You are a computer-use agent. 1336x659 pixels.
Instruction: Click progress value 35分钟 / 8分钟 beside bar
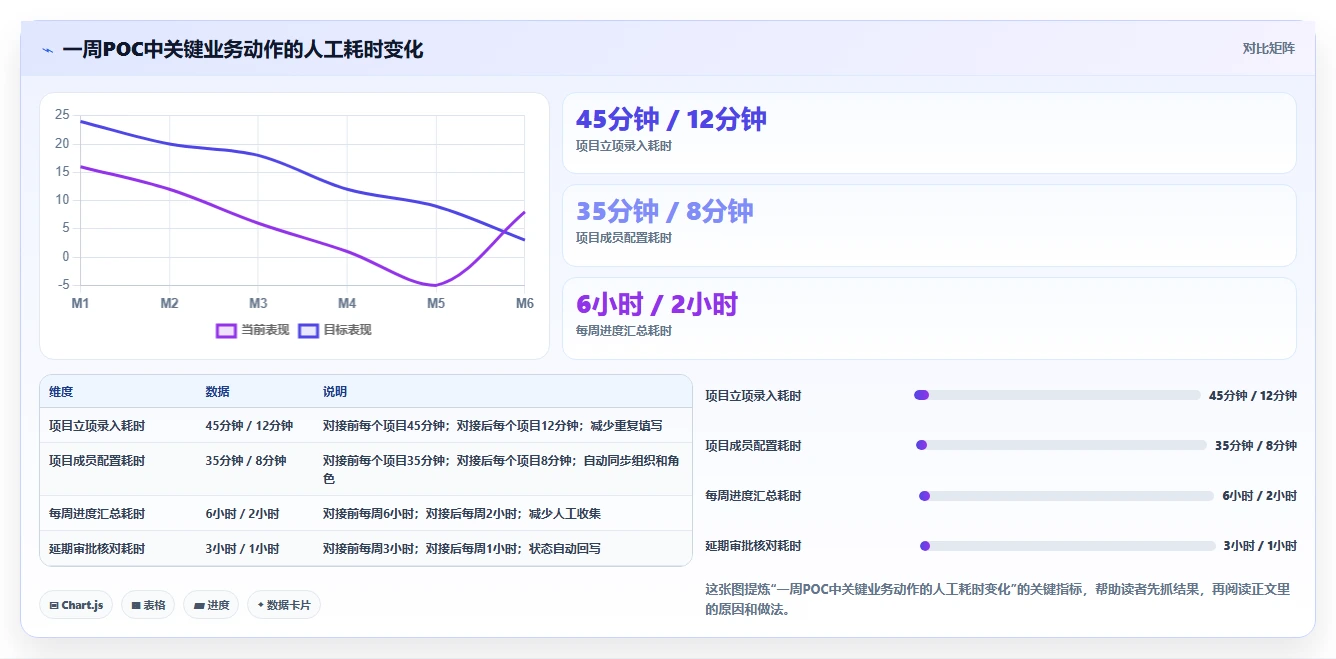1256,445
